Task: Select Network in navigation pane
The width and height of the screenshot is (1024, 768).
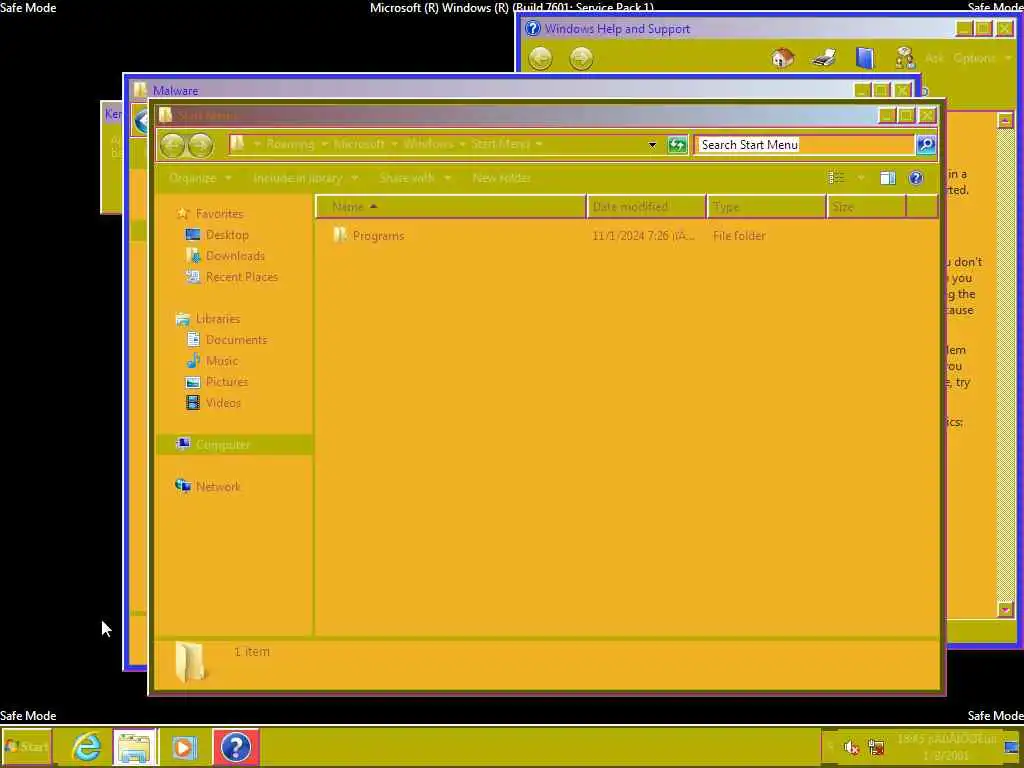Action: [217, 487]
